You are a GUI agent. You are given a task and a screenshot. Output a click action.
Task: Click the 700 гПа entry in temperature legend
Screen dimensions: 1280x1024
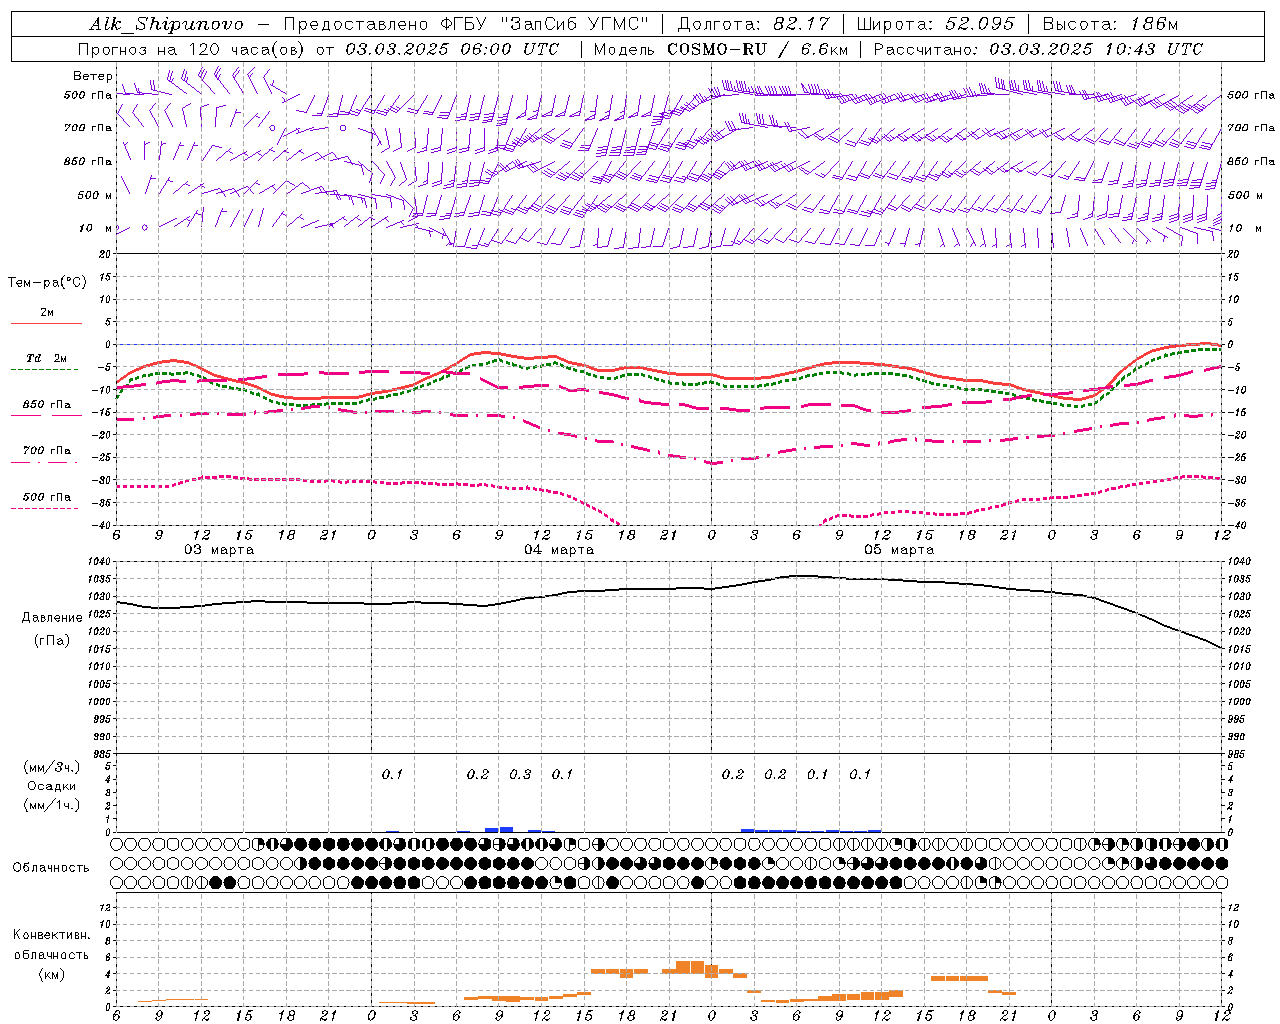[47, 451]
